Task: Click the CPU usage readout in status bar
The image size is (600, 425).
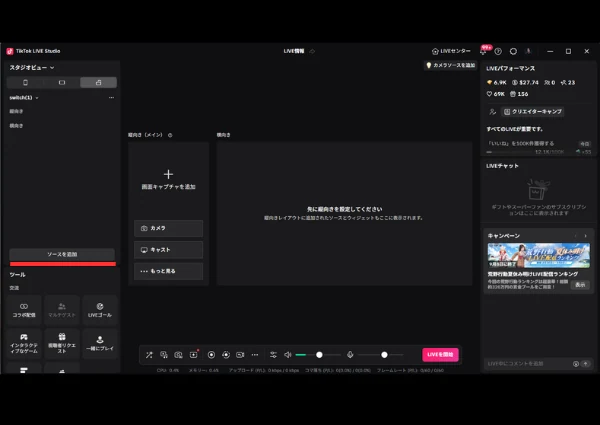Action: coord(168,370)
